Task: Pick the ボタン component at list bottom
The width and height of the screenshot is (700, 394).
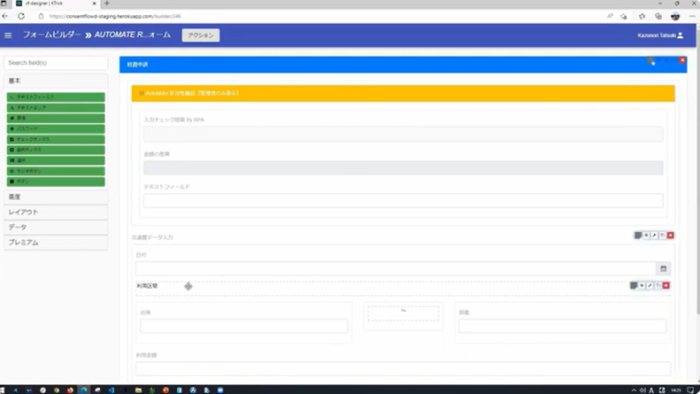Action: (x=56, y=182)
